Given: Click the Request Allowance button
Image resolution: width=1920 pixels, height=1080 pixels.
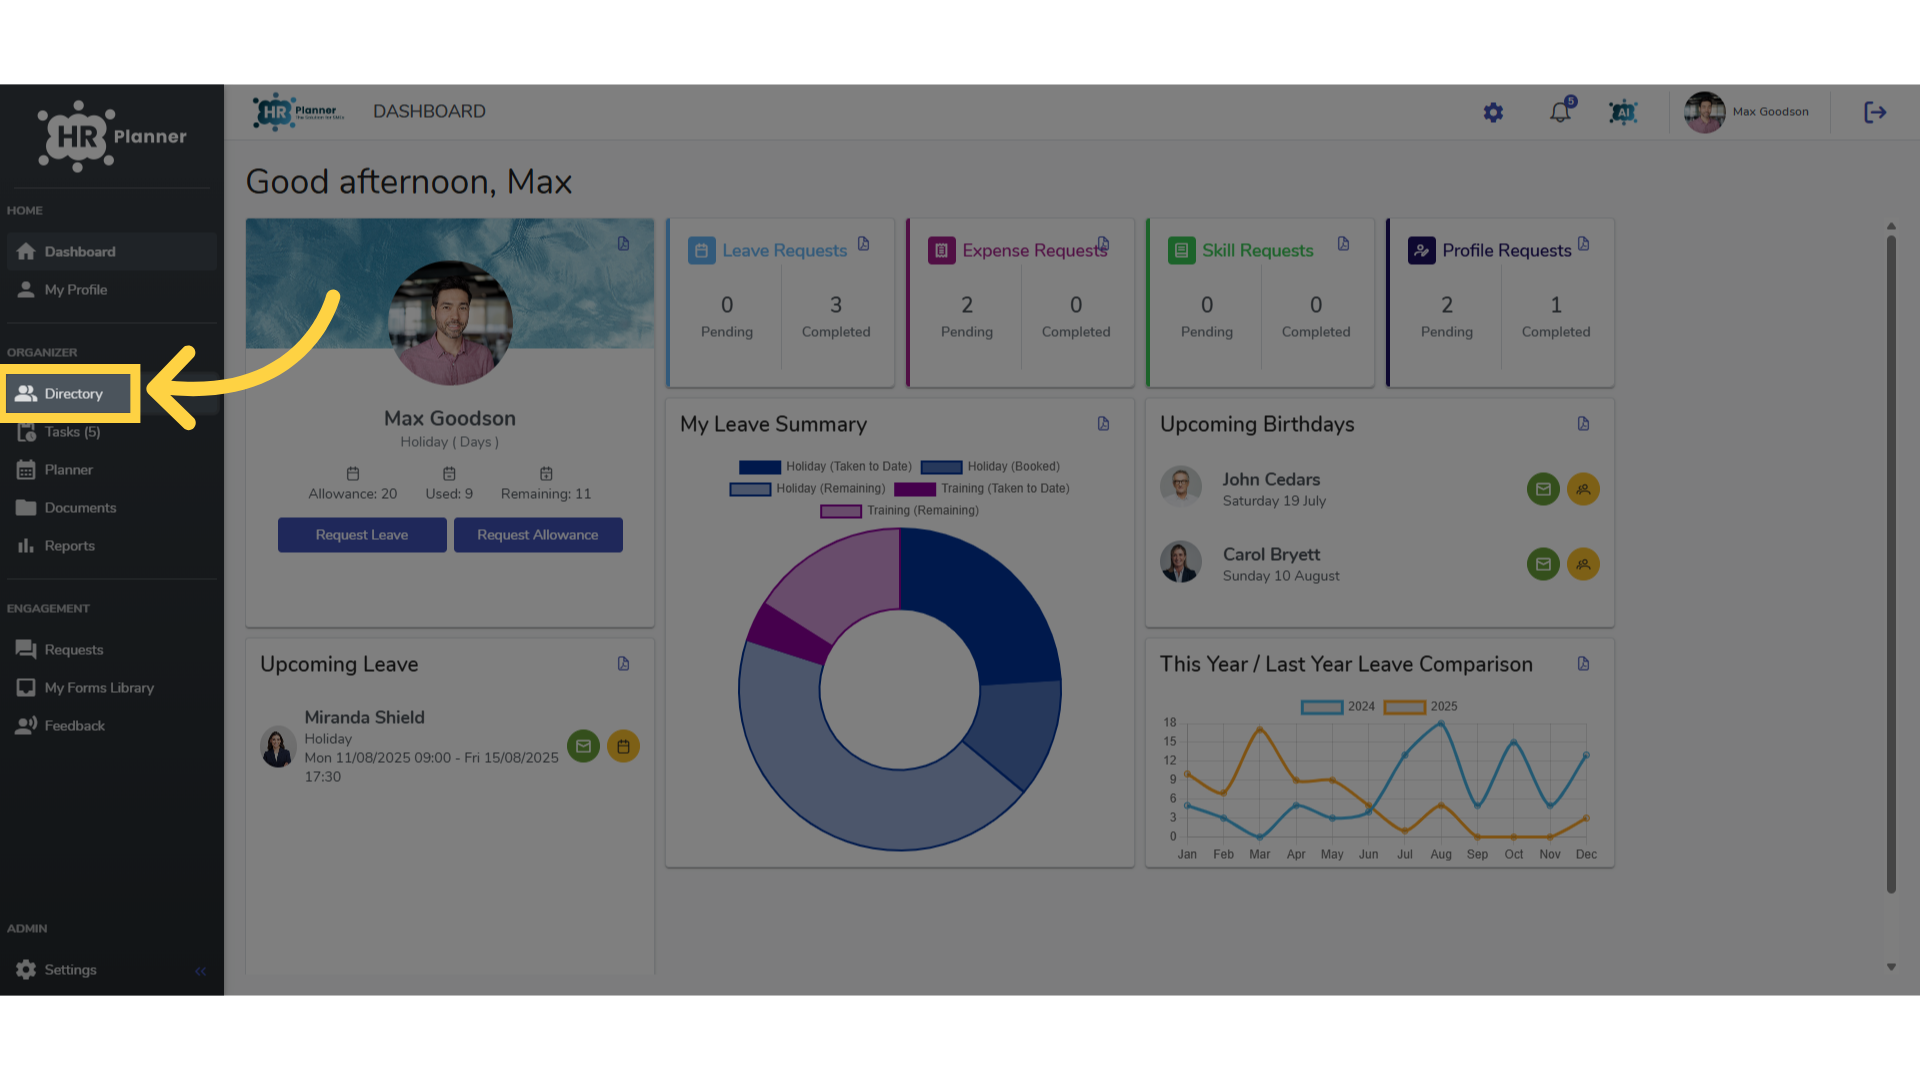Looking at the screenshot, I should tap(538, 535).
